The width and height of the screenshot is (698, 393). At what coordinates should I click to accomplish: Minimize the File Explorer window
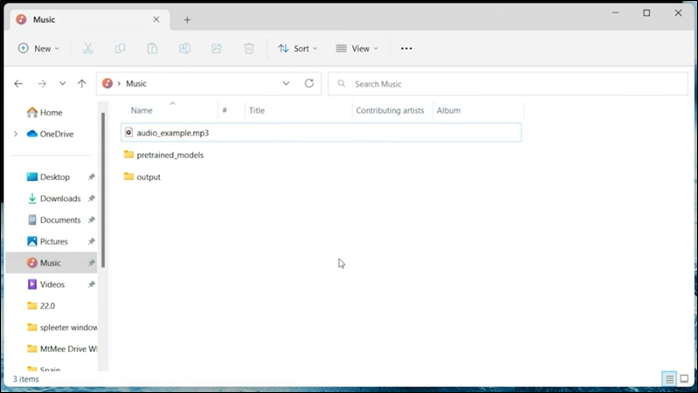615,13
